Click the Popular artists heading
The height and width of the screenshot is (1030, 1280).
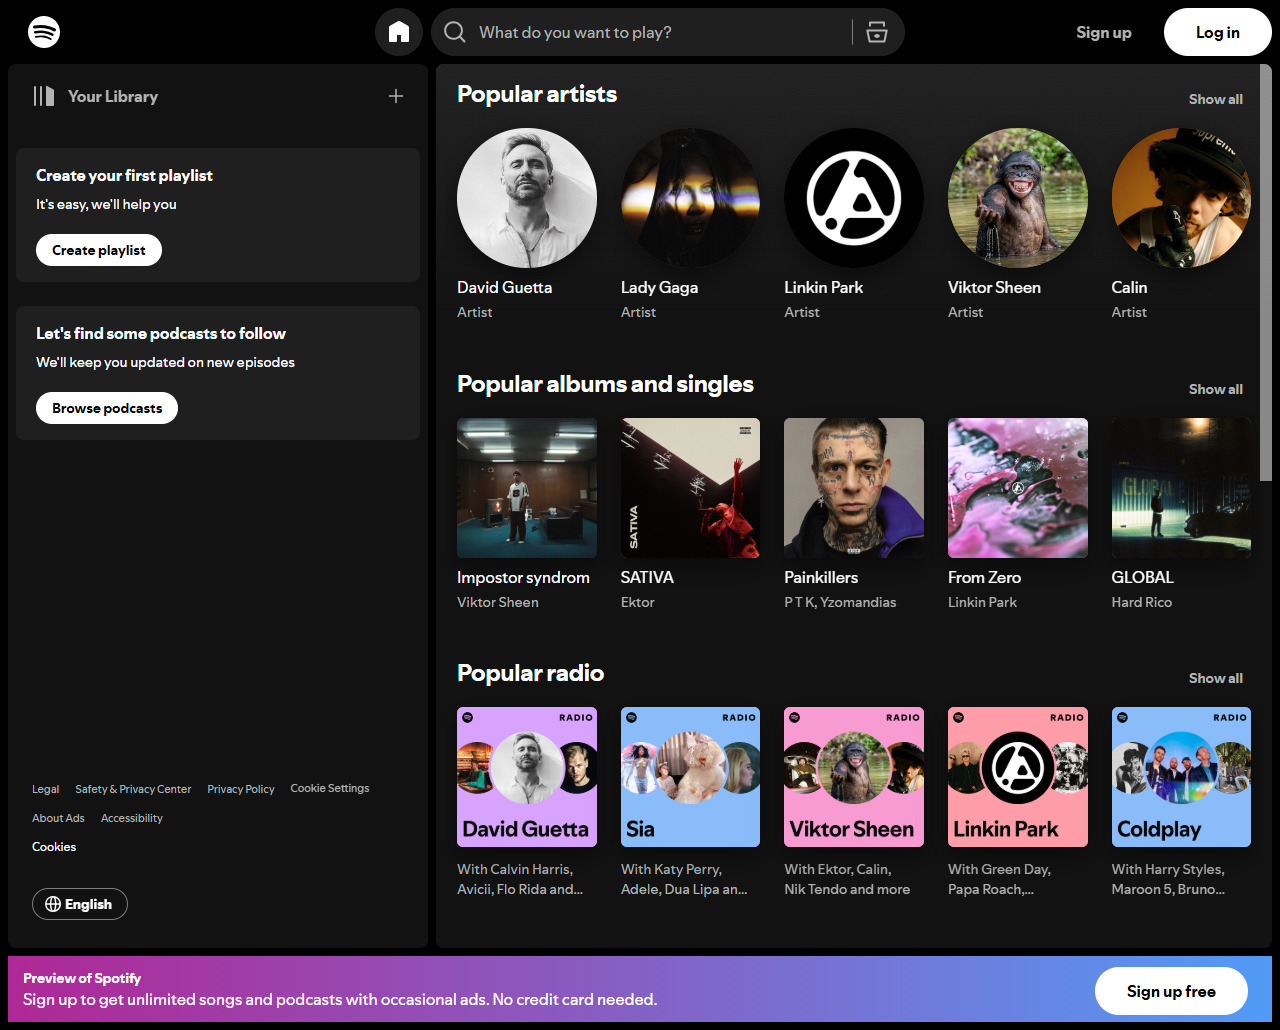coord(537,94)
